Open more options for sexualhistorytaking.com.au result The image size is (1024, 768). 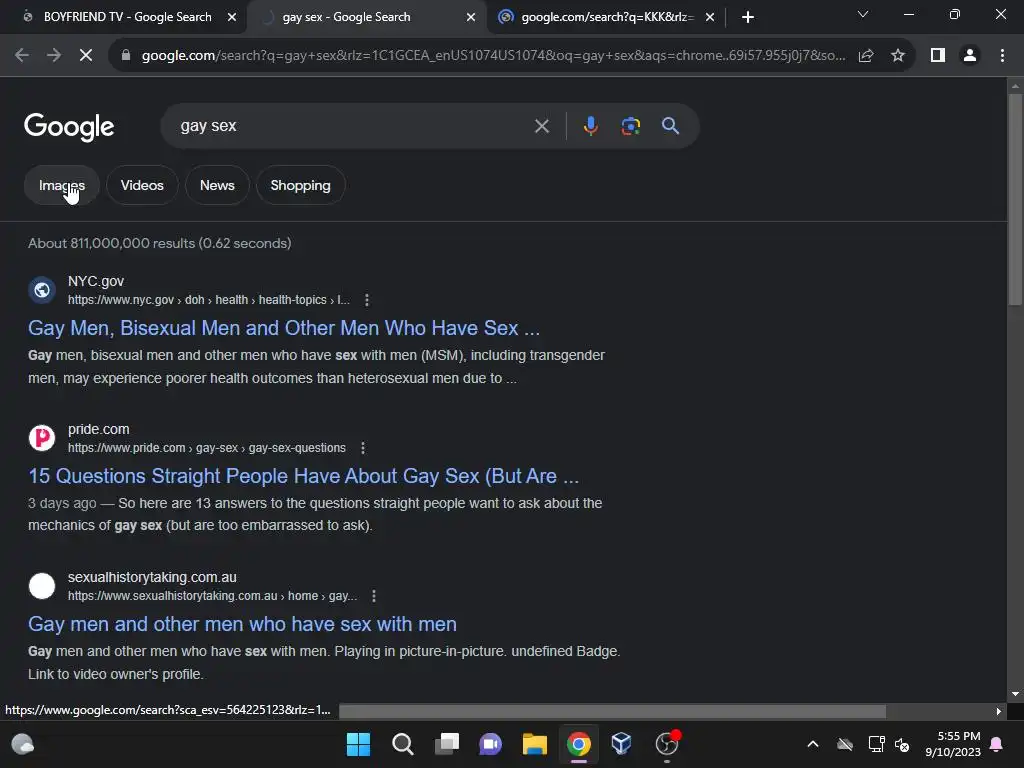point(374,596)
